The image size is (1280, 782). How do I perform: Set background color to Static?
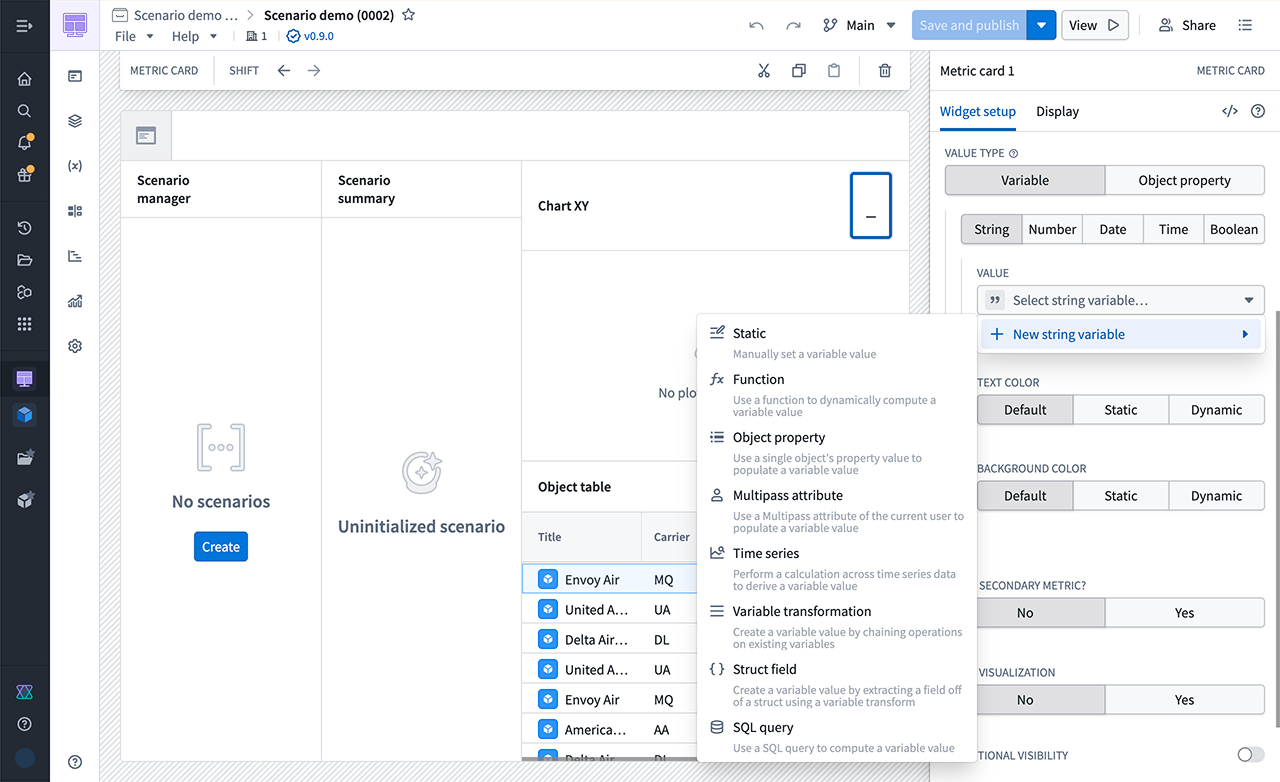point(1121,496)
